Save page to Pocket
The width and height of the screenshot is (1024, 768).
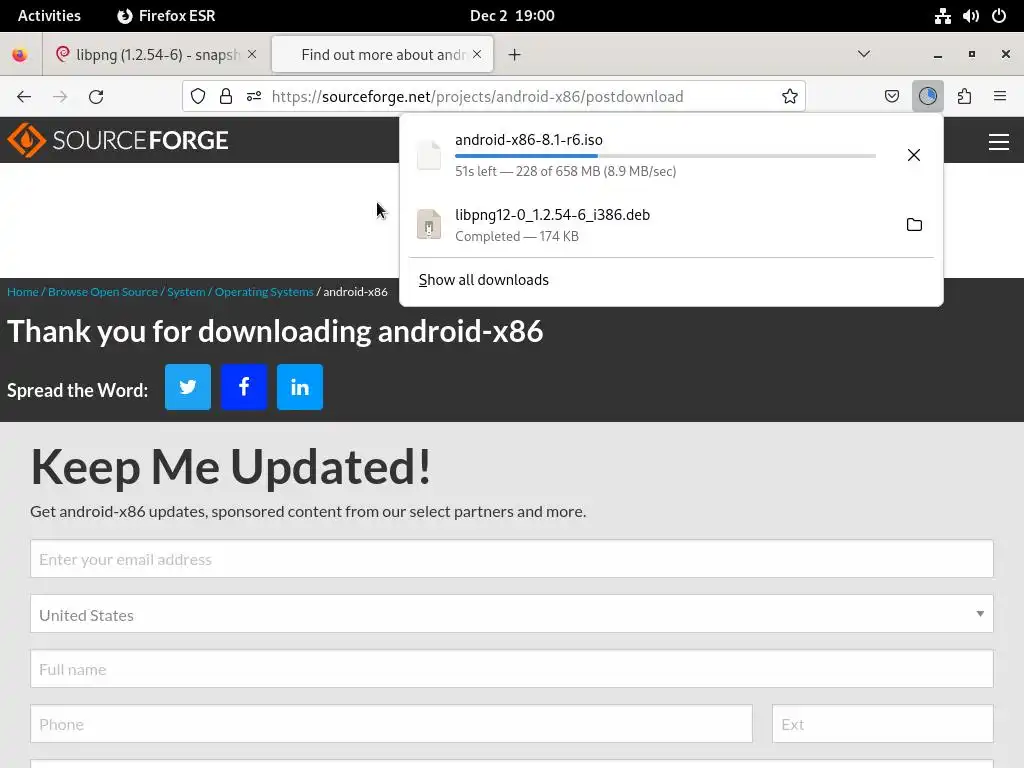pyautogui.click(x=891, y=97)
